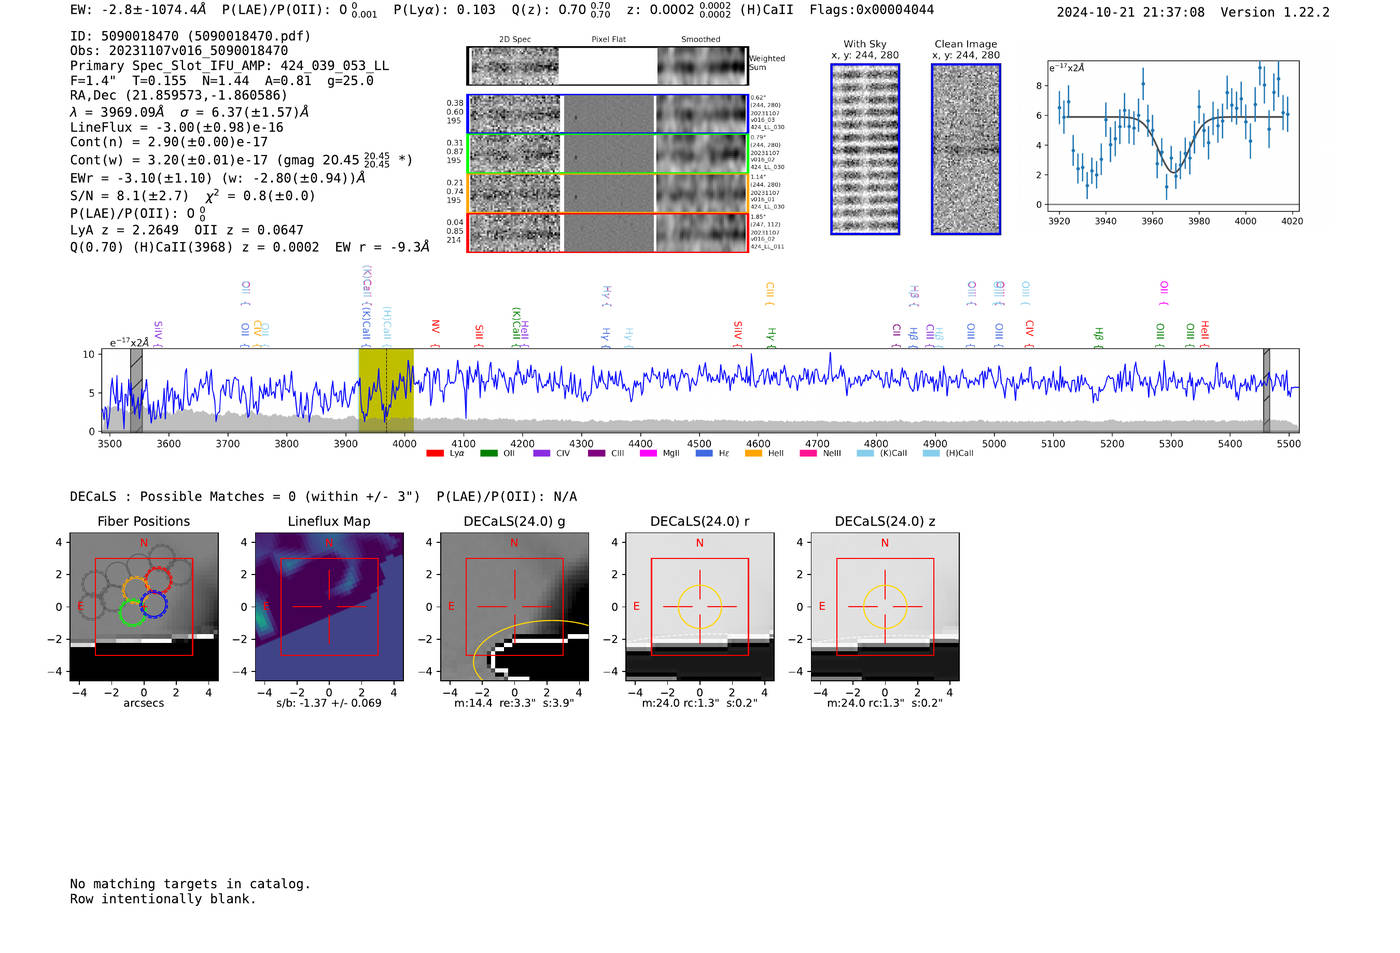Click the 'No matching targets in catalog.' message
Viewport: 1400px width, 953px height.
coord(190,884)
